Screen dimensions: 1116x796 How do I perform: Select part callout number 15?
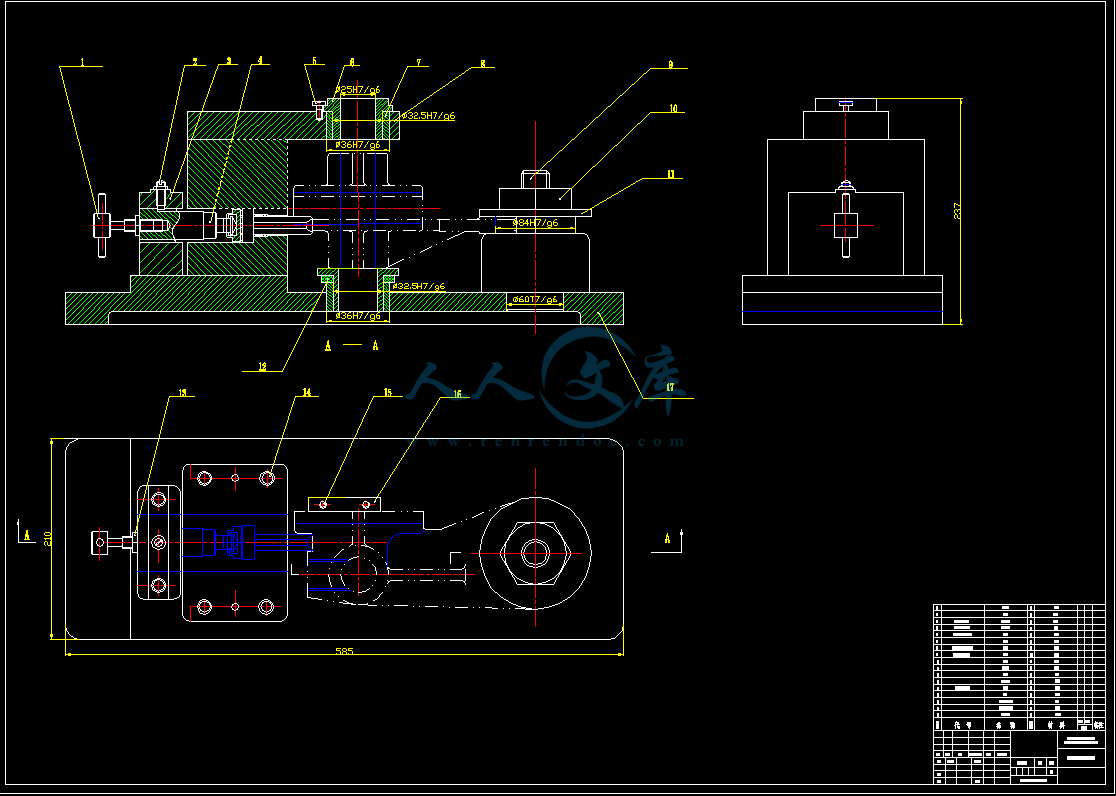[387, 392]
